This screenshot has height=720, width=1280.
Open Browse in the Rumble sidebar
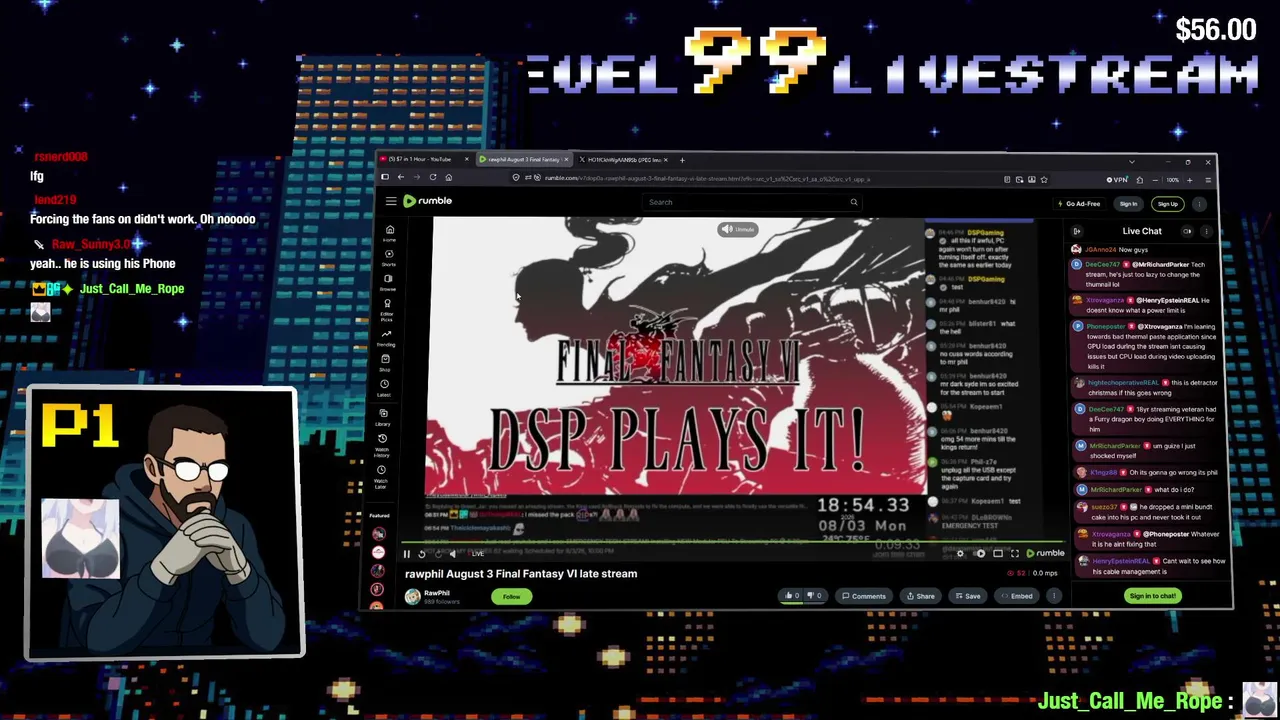(389, 282)
